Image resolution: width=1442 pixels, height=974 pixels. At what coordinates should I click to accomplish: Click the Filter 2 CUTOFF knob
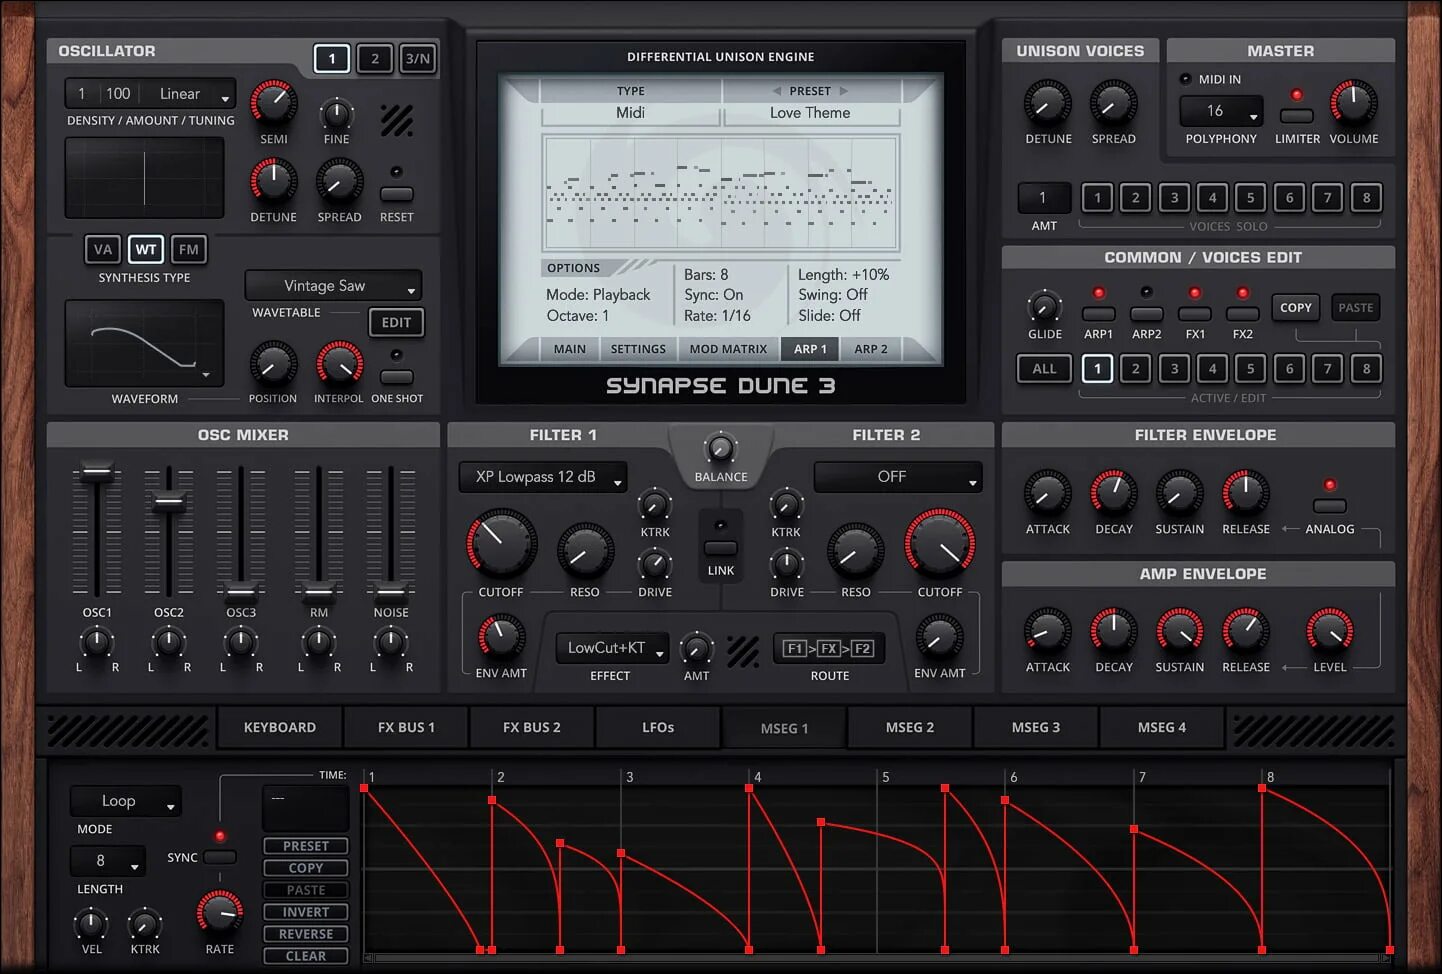(940, 544)
